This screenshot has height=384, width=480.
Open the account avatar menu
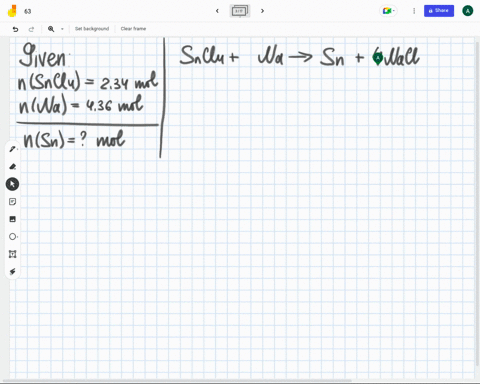click(x=467, y=11)
